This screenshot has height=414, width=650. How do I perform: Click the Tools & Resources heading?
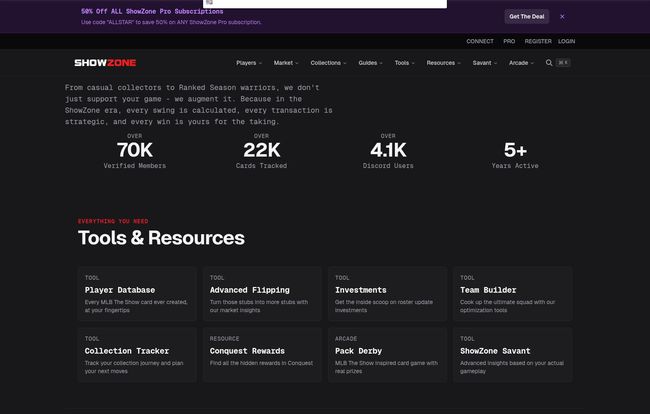161,238
